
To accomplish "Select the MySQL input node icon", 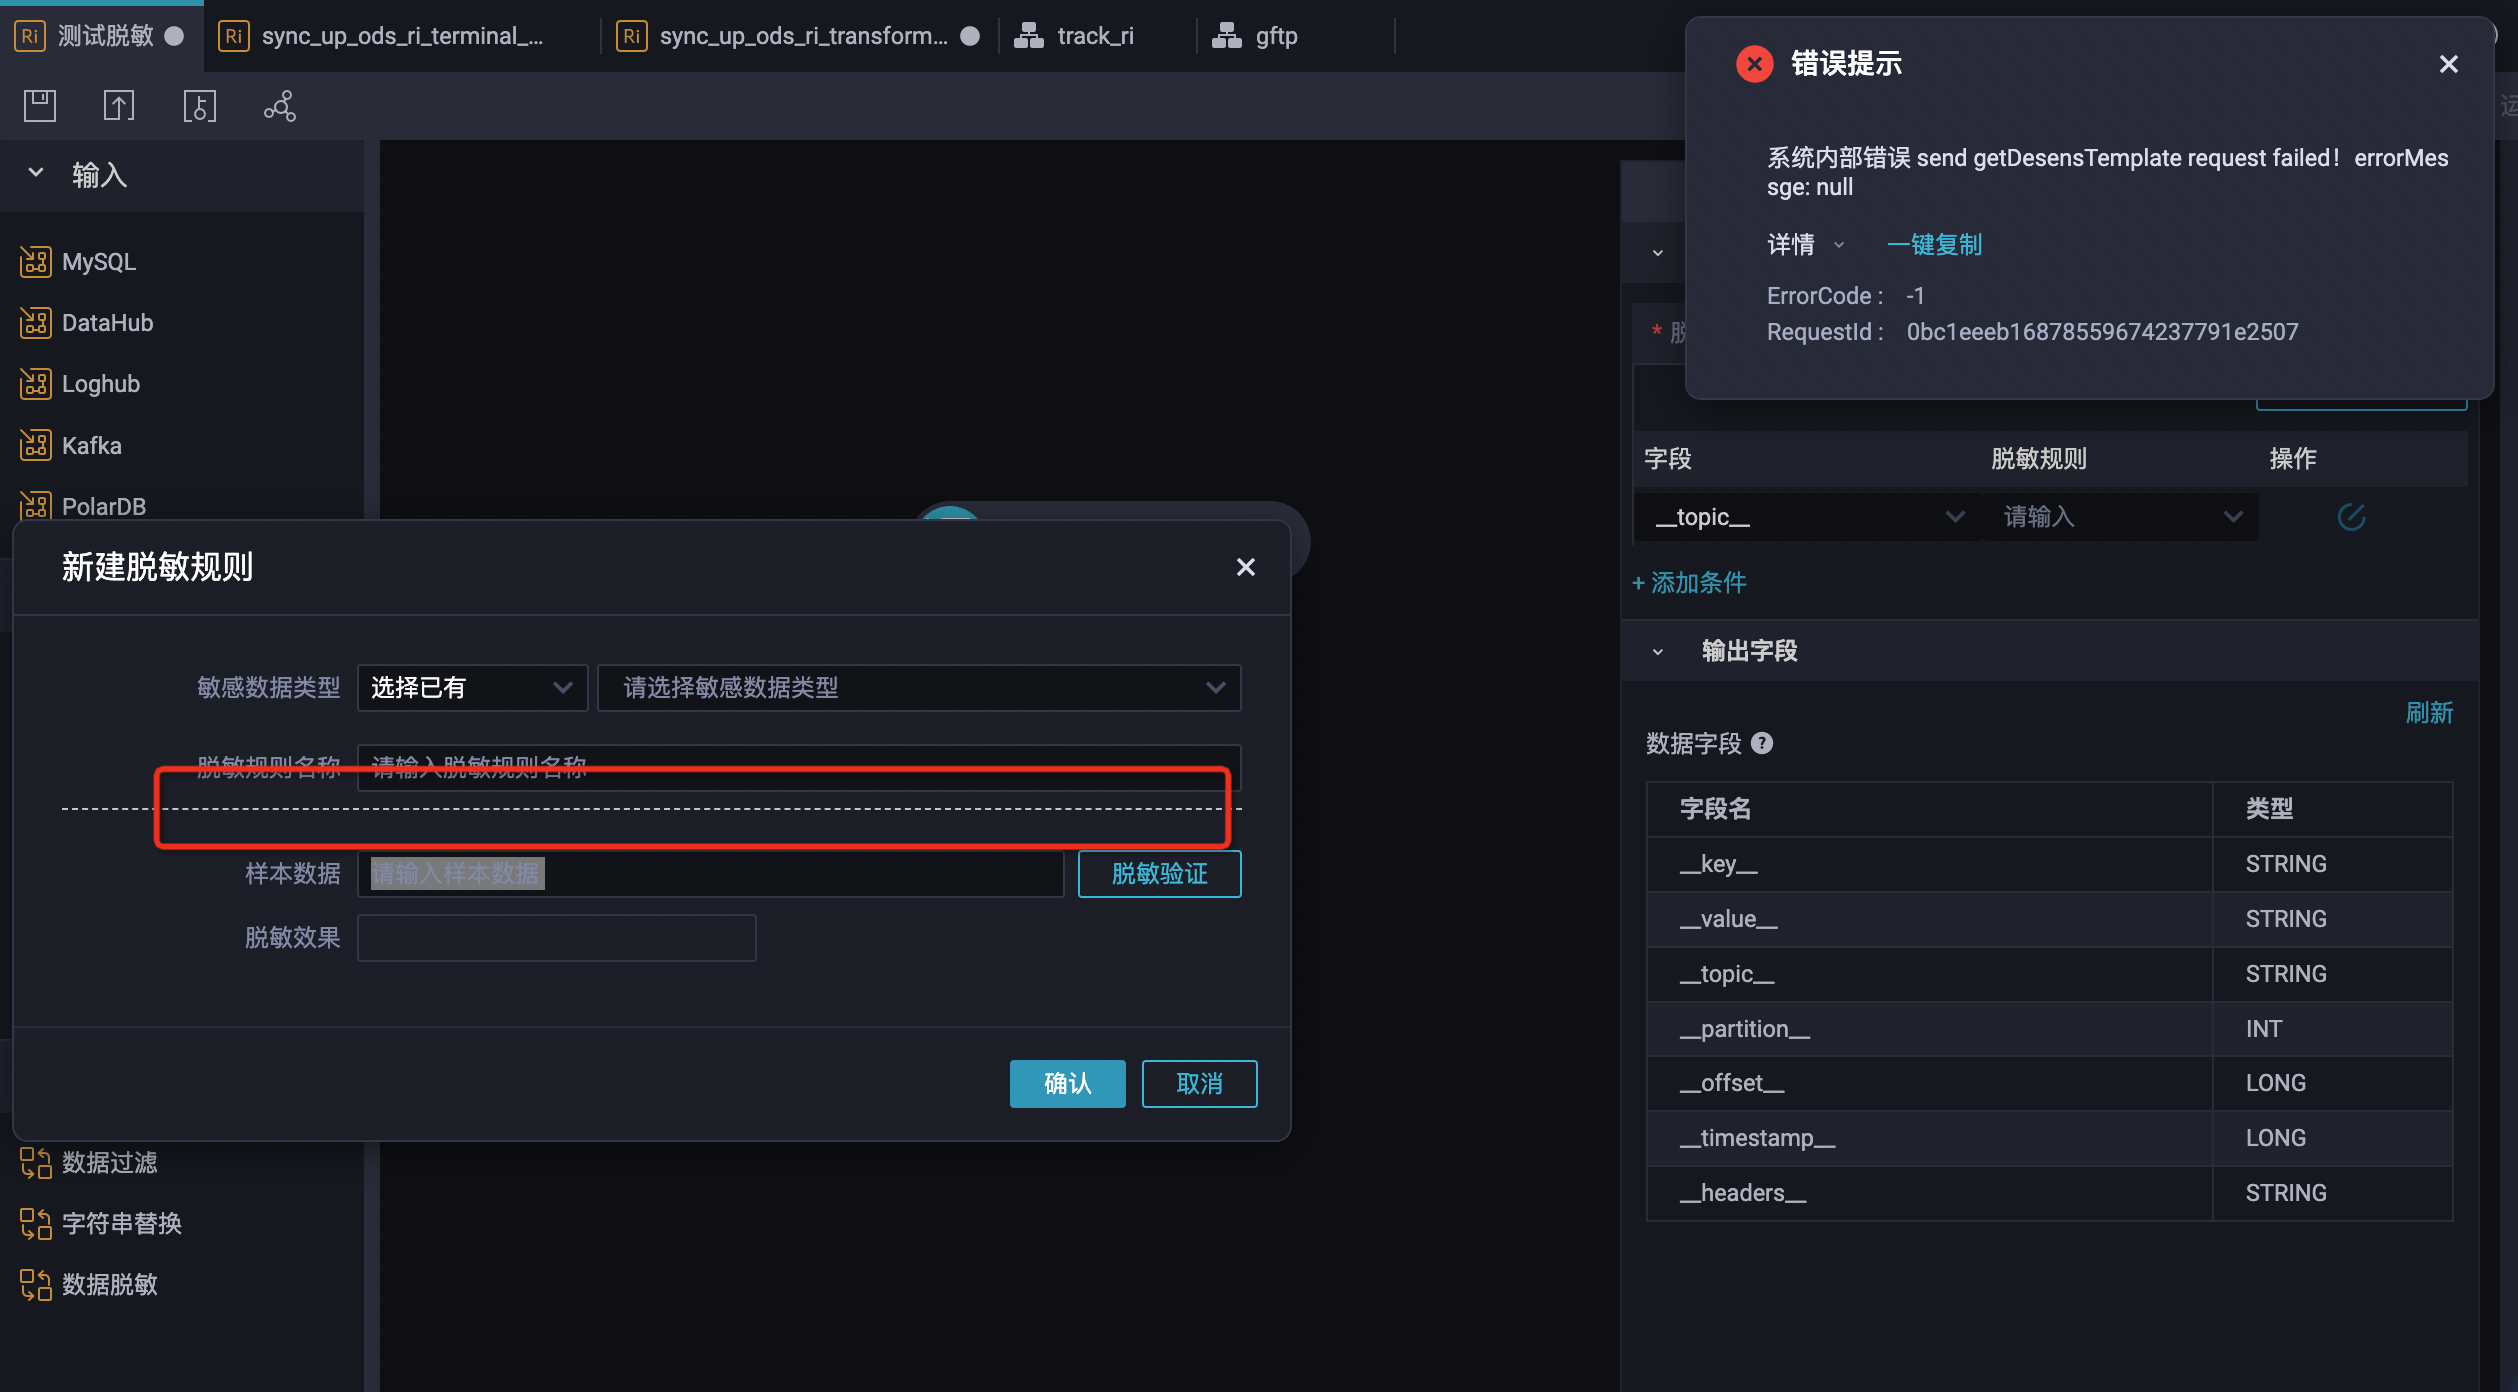I will coord(35,262).
